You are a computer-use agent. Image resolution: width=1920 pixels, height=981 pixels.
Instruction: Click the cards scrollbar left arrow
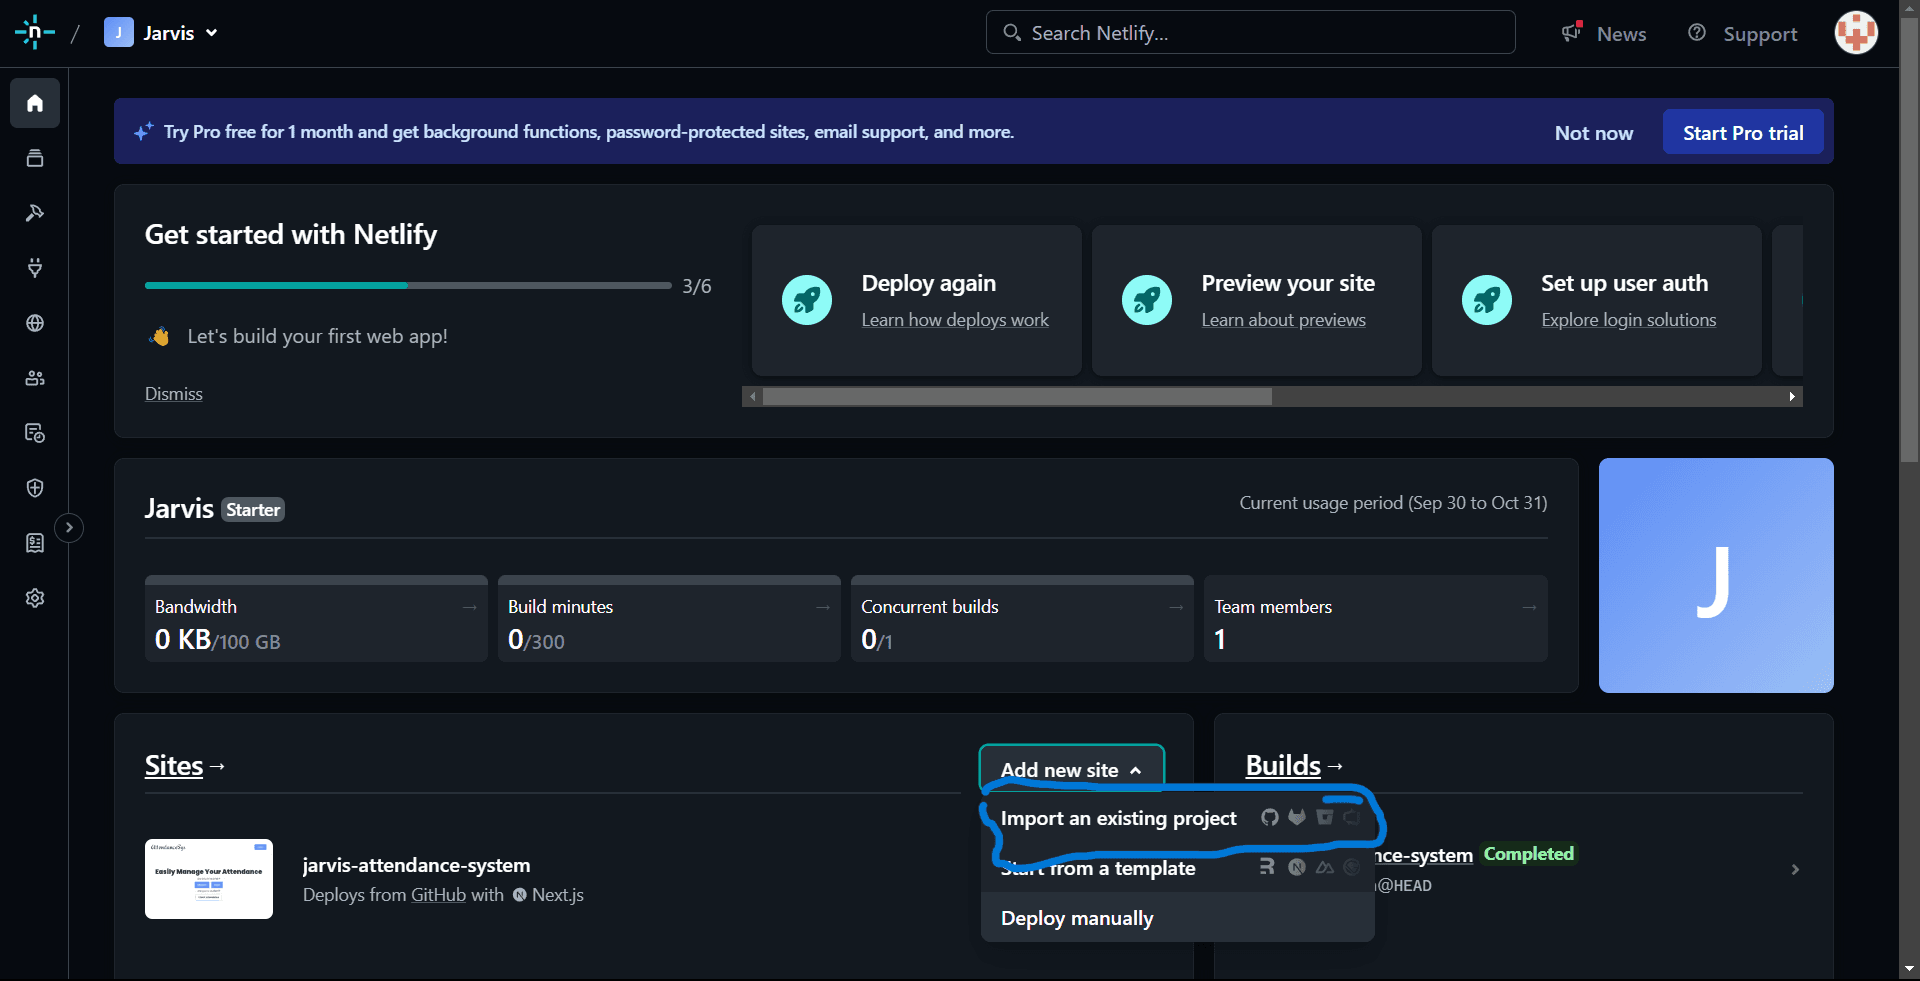click(x=753, y=397)
